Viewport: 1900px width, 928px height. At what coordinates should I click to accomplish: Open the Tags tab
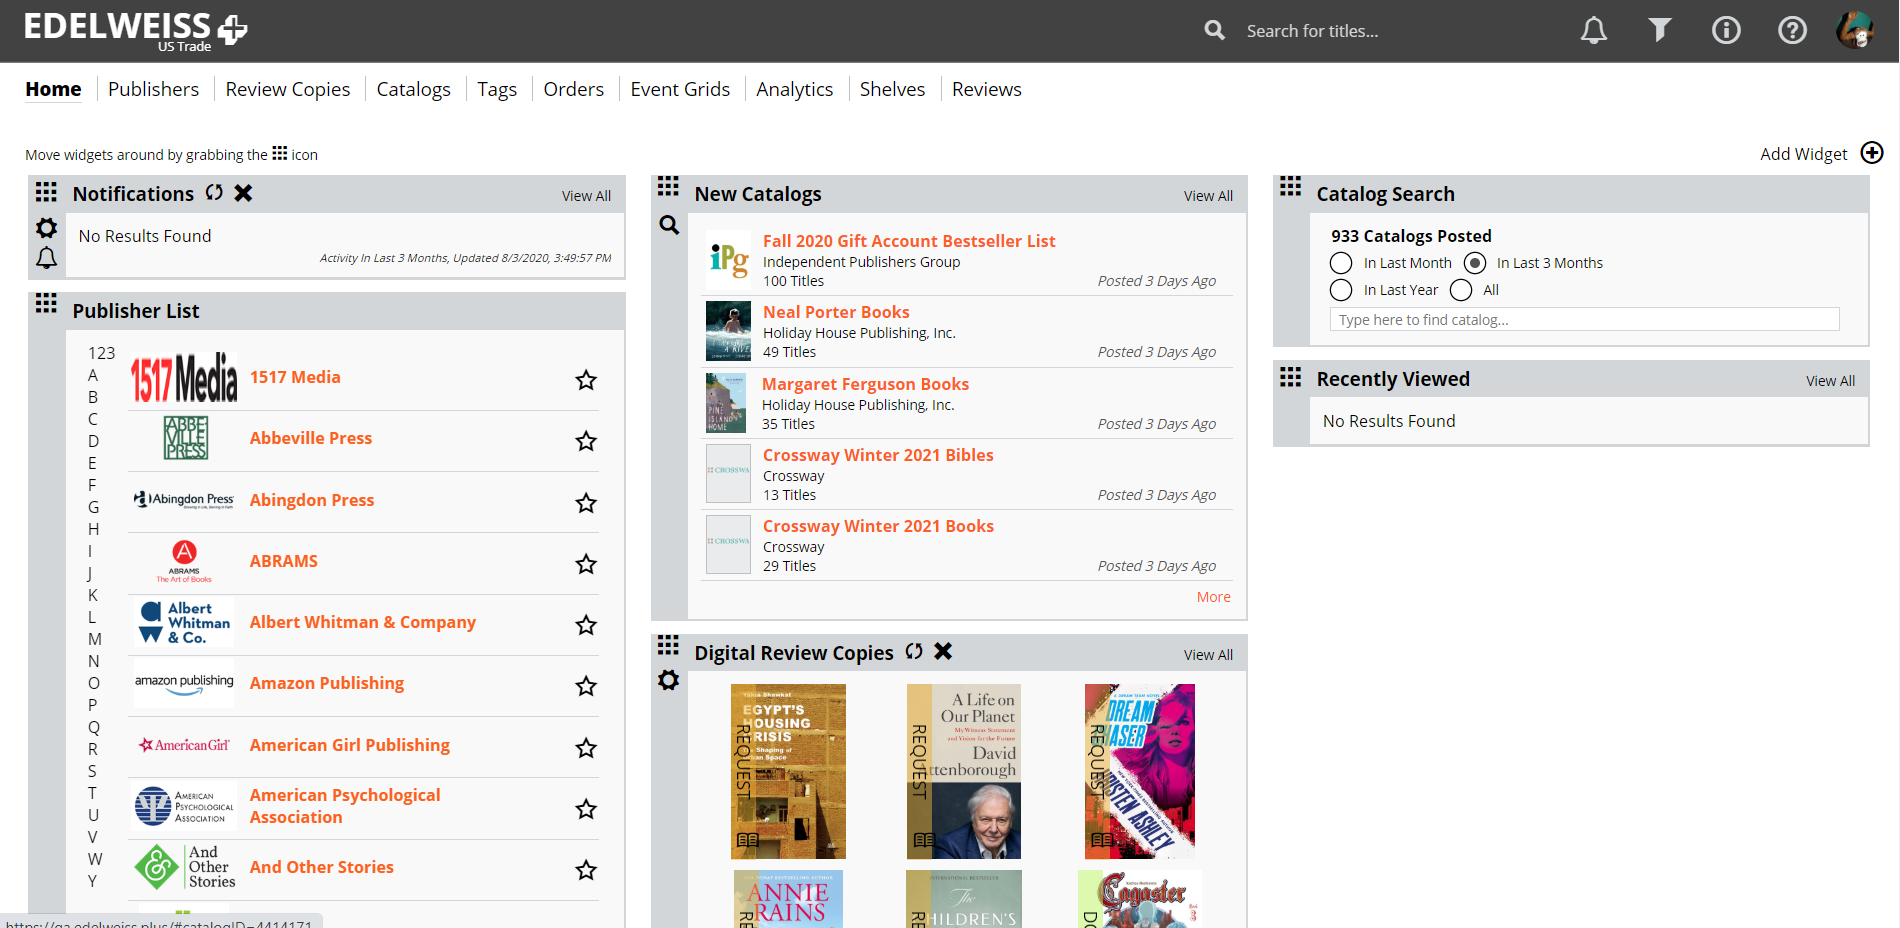[x=497, y=89]
